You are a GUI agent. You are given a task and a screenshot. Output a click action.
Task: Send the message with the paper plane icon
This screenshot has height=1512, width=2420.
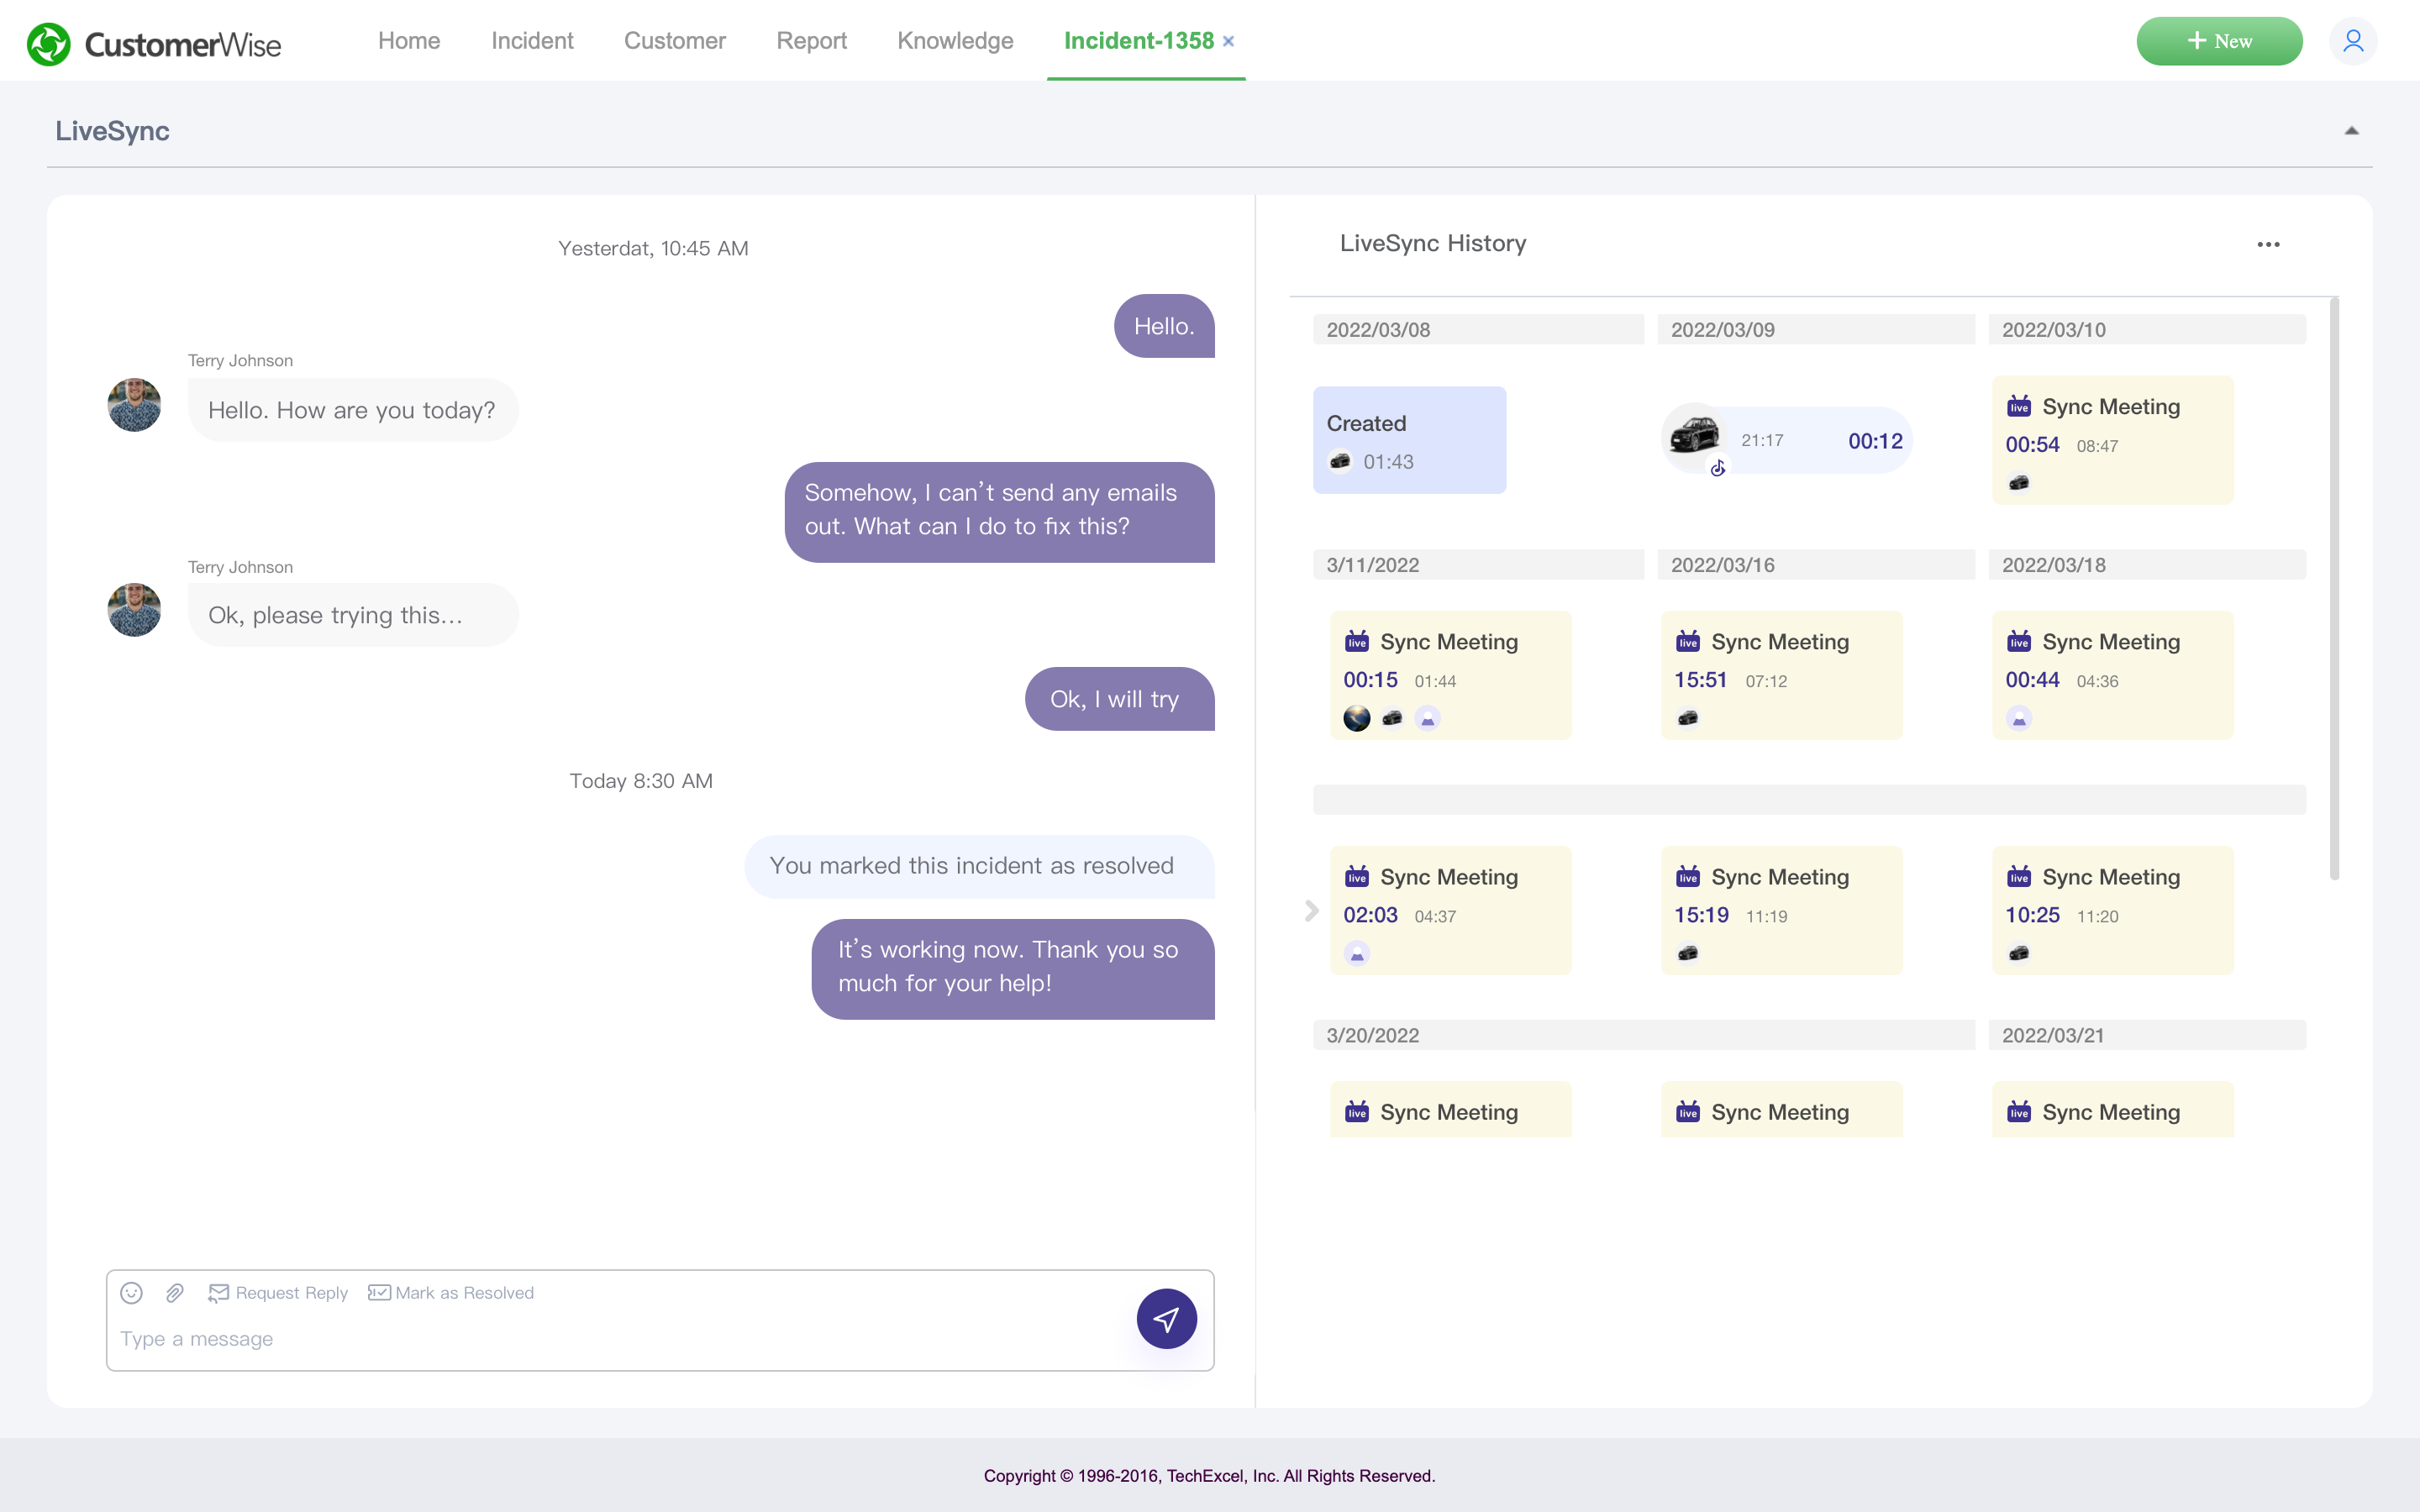[x=1166, y=1319]
